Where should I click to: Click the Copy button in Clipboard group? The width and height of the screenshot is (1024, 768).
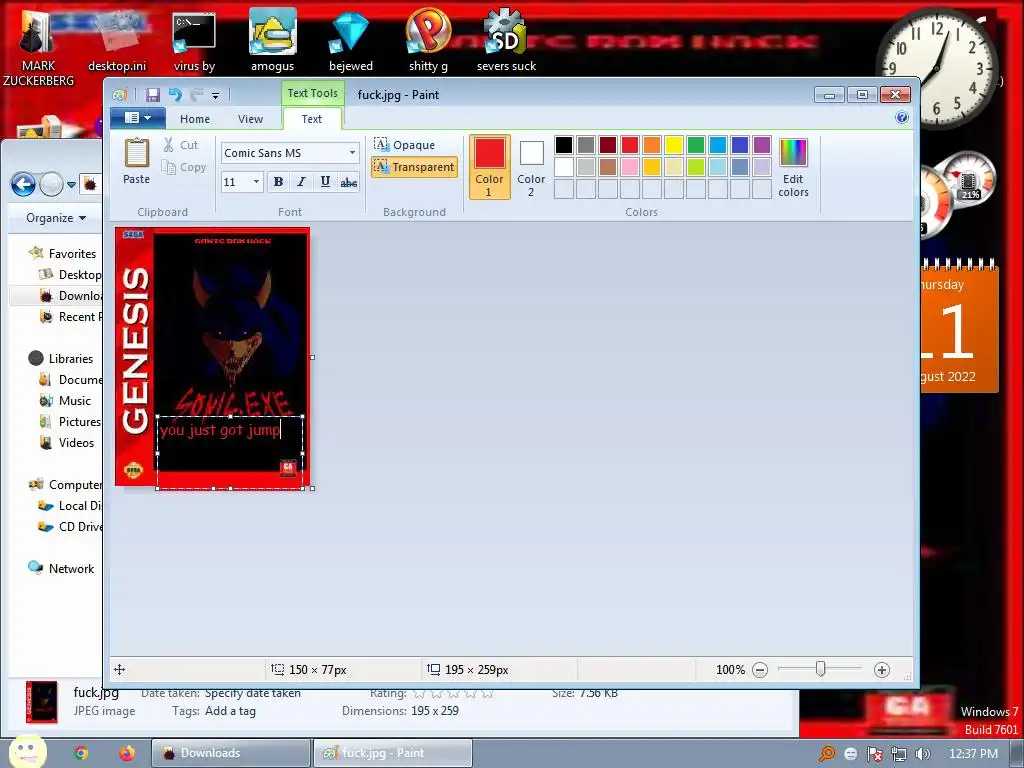pyautogui.click(x=184, y=167)
